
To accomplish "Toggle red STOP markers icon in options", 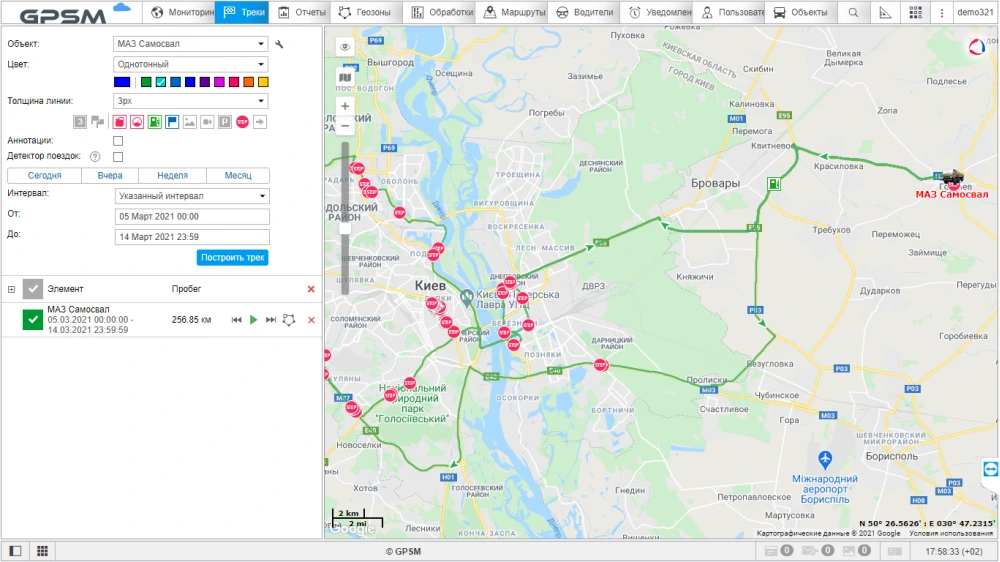I will tap(242, 122).
